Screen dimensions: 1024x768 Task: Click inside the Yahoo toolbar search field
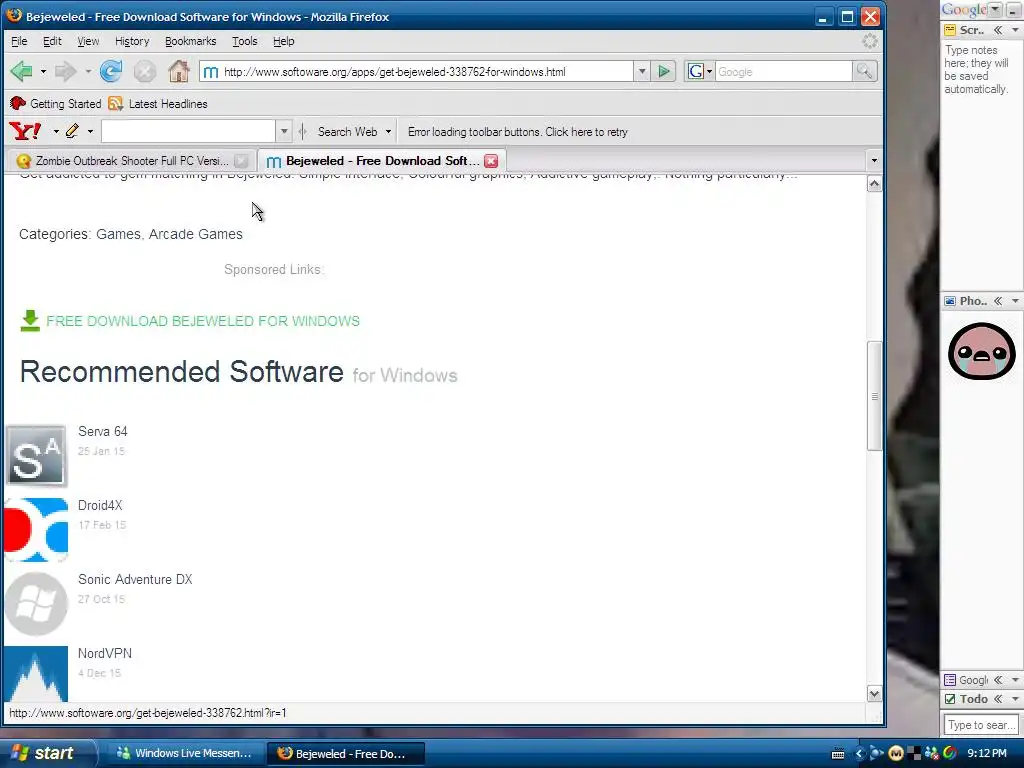[188, 131]
